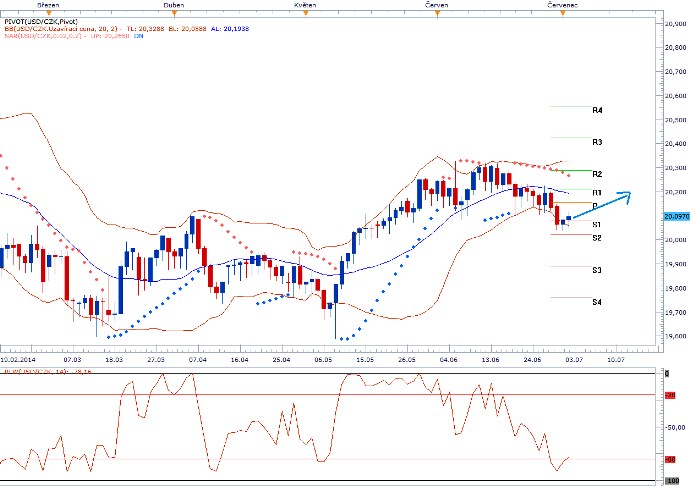Click the R4 resistance level label

click(596, 109)
